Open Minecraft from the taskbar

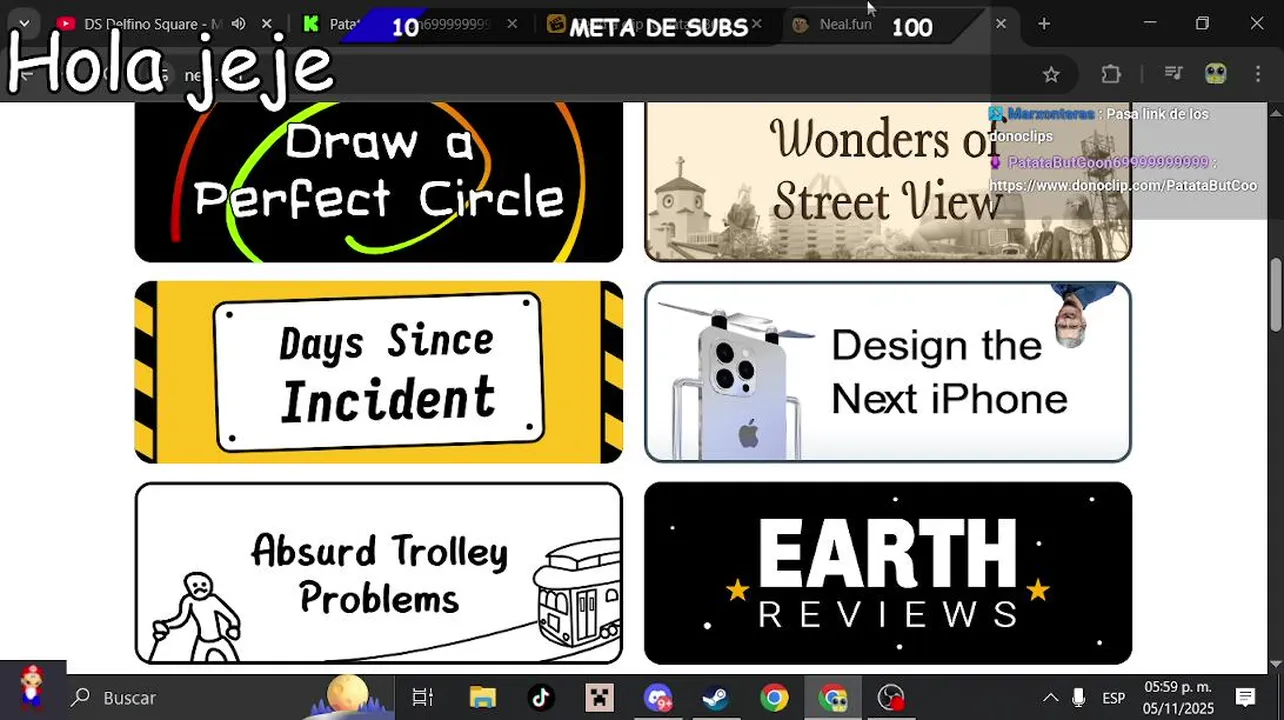point(599,697)
